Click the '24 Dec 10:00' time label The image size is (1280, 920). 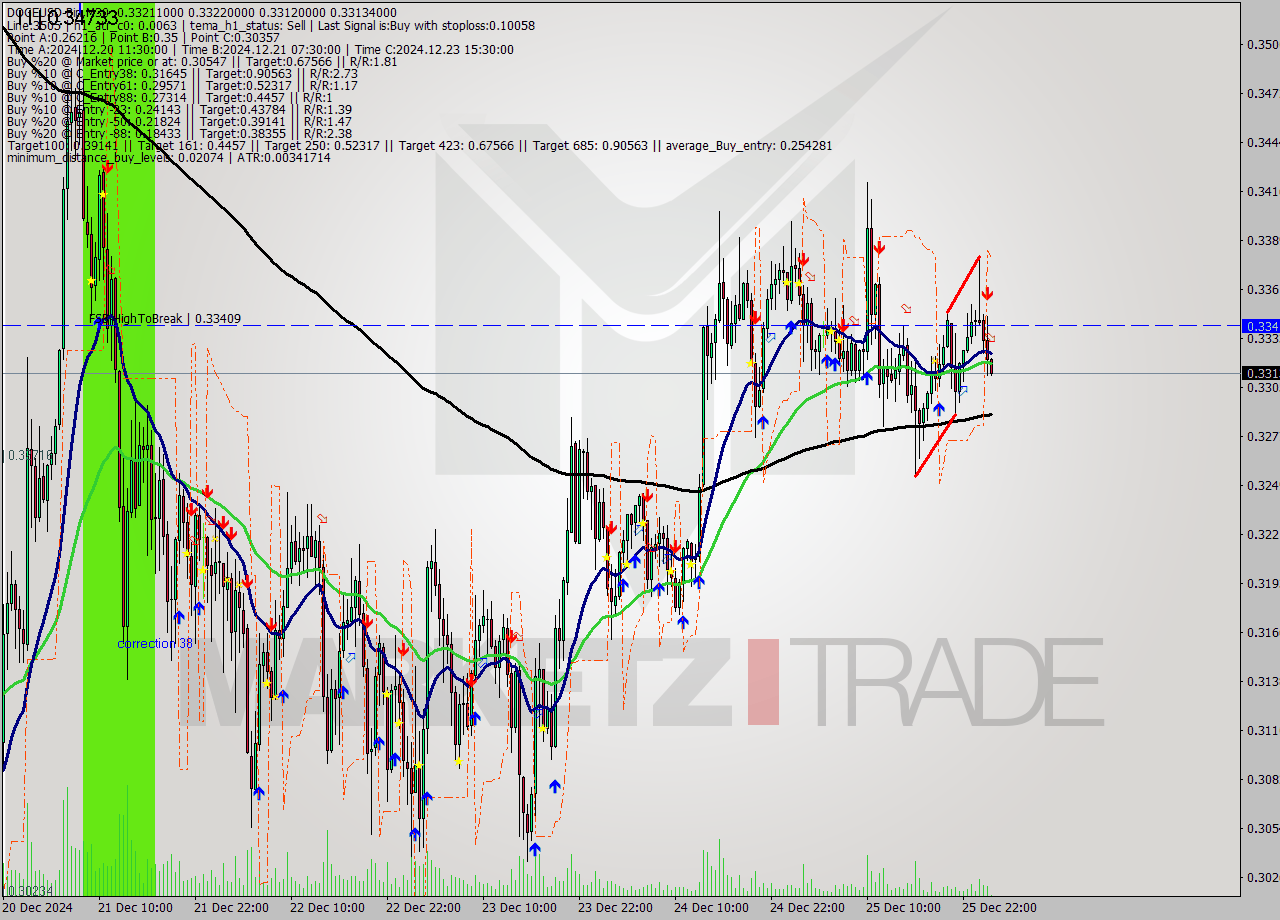tap(711, 908)
